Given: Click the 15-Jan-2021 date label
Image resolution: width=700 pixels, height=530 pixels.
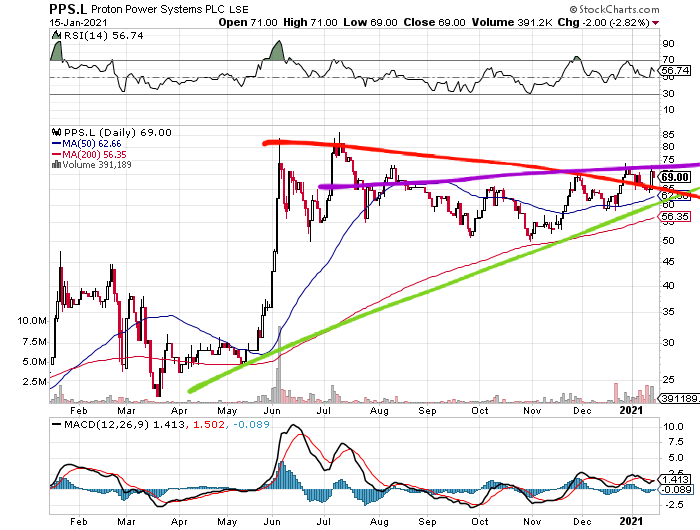Looking at the screenshot, I should pos(78,22).
